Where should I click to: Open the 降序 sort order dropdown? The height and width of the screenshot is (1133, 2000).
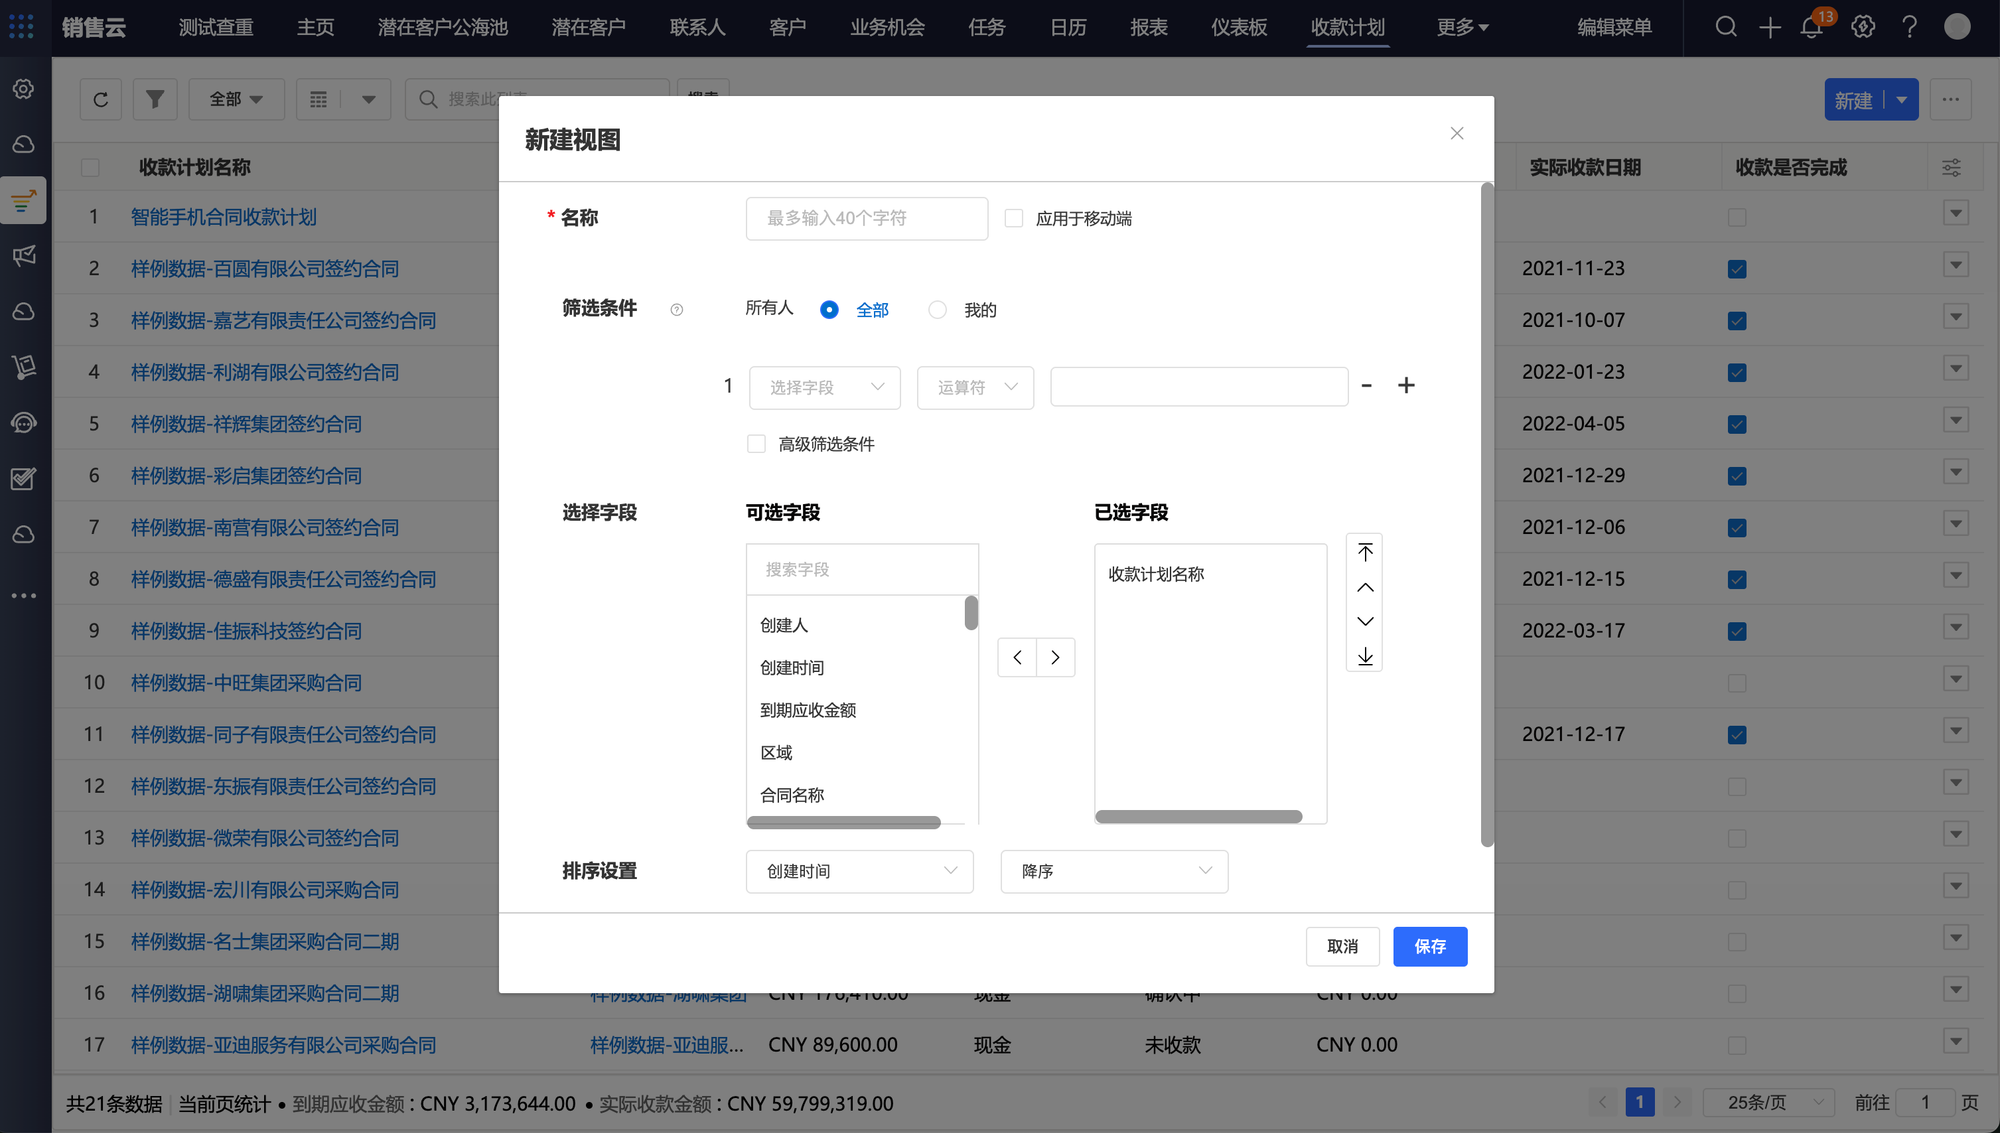[x=1114, y=872]
